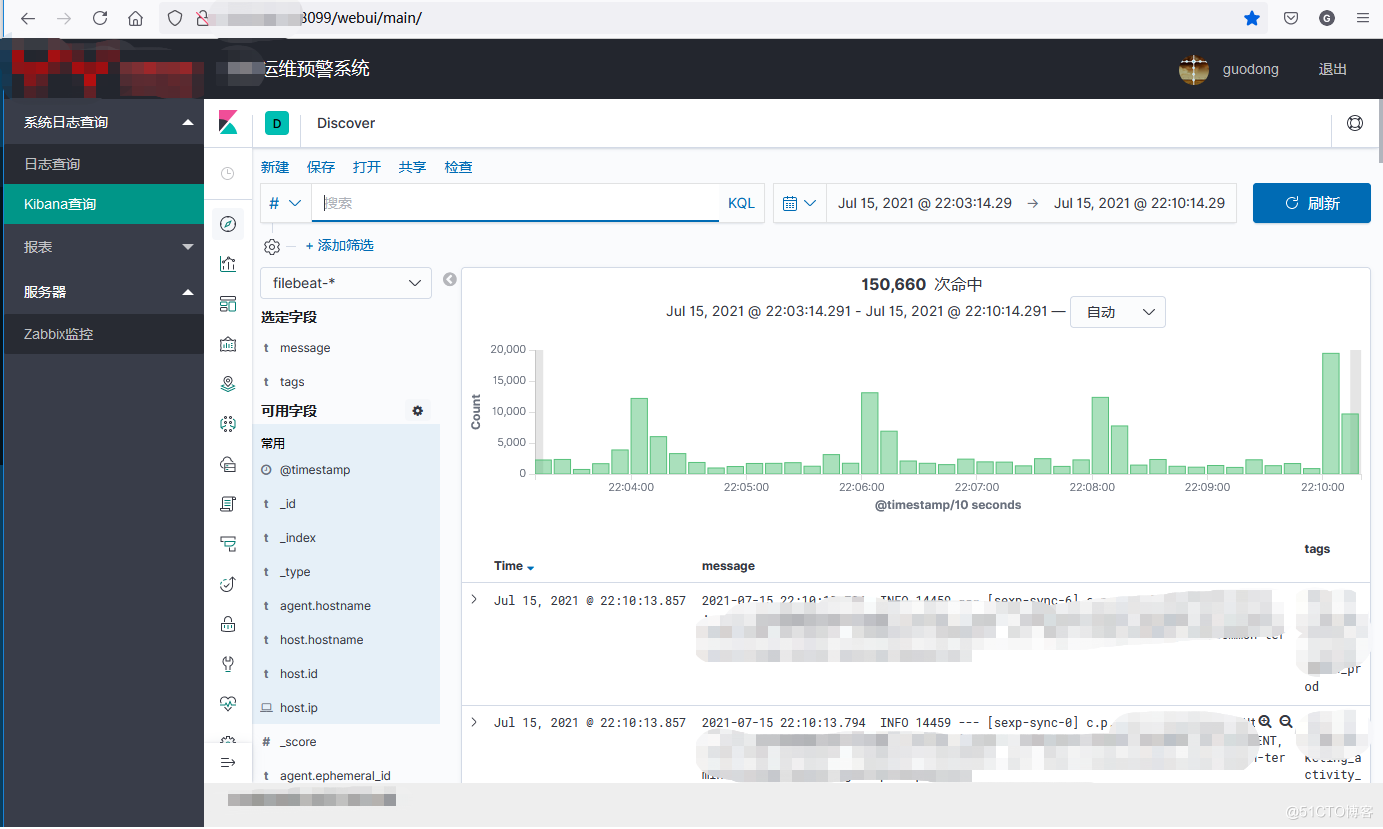Image resolution: width=1383 pixels, height=829 pixels.
Task: Open Dev Tools wrench icon
Action: (228, 663)
